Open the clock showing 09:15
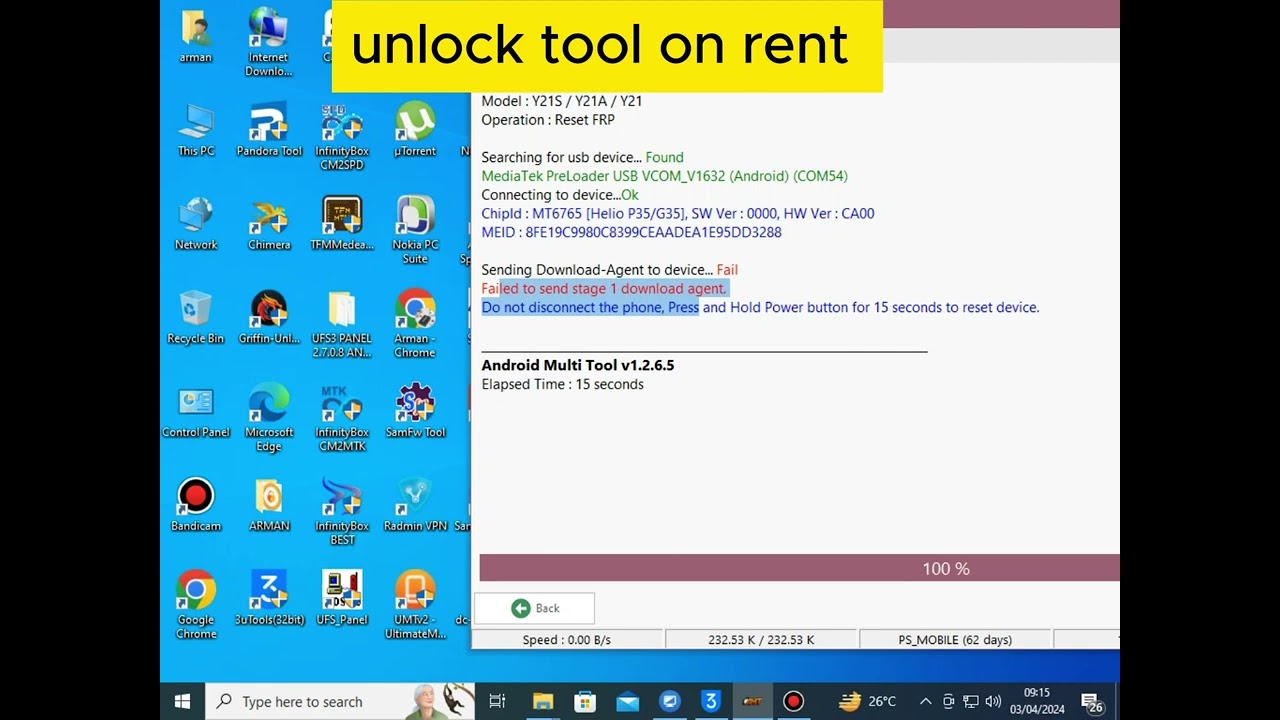The image size is (1280, 720). [x=1037, y=702]
